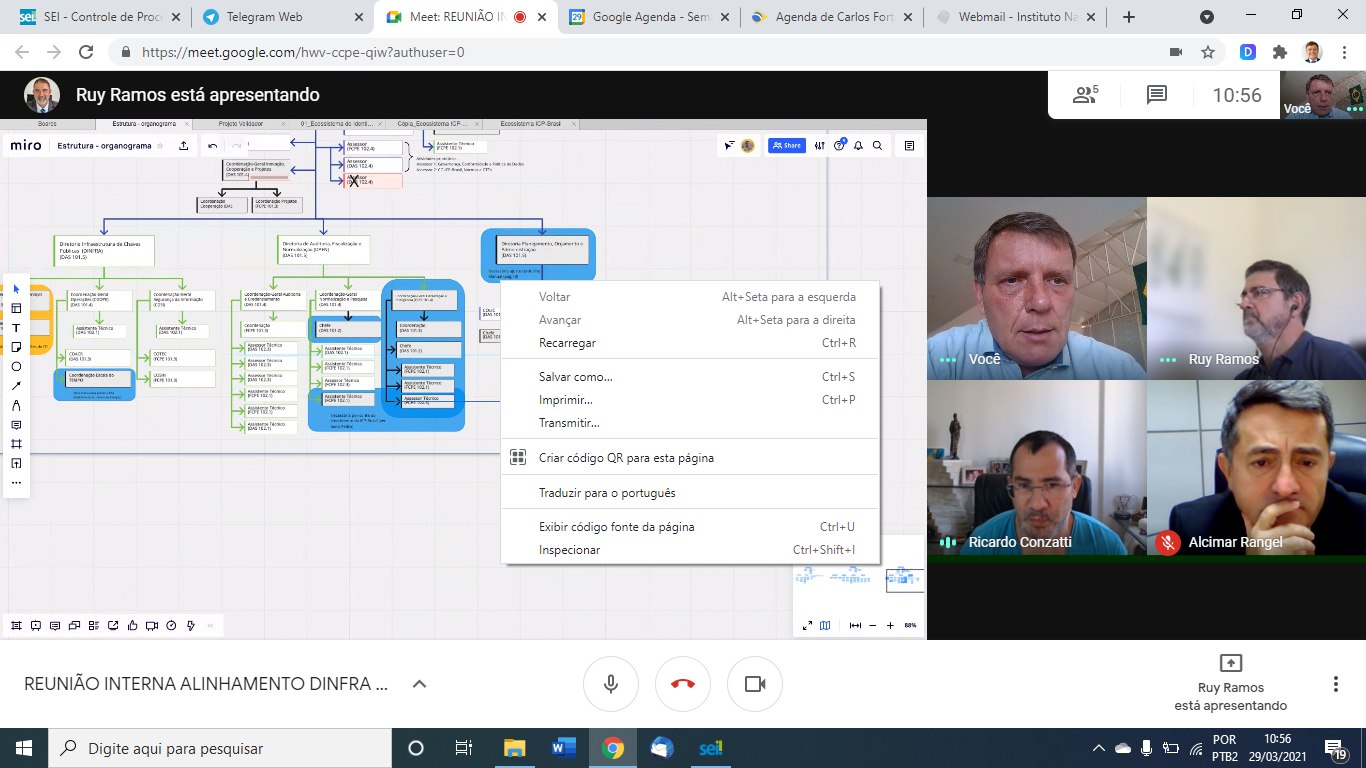Open Chrome extensions puzzle icon

click(1280, 52)
